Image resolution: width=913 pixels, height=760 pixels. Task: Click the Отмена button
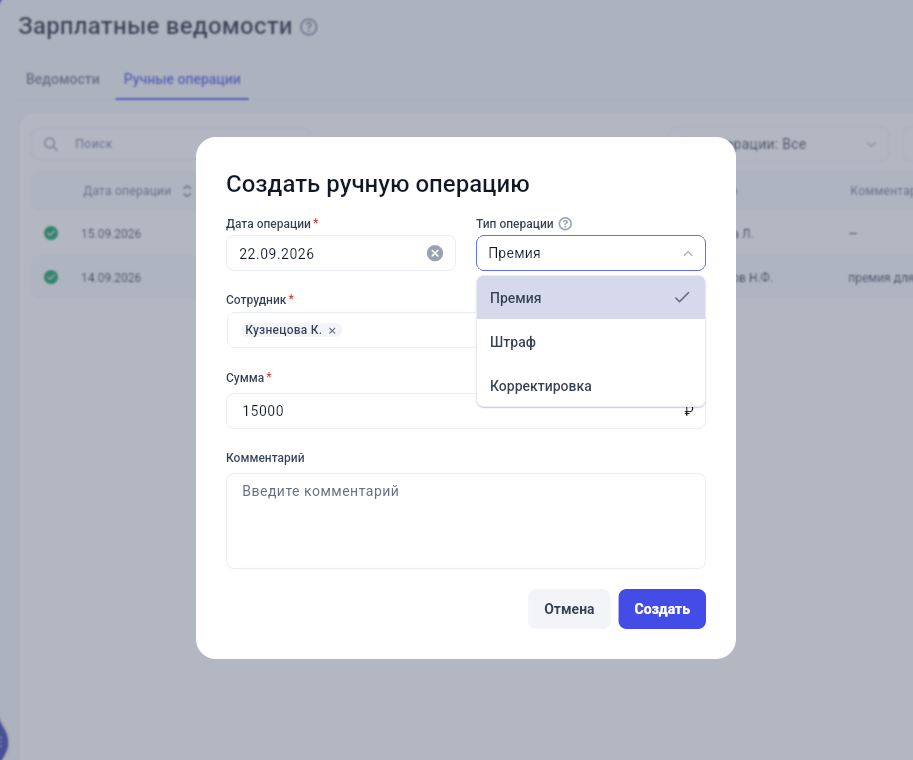coord(569,609)
